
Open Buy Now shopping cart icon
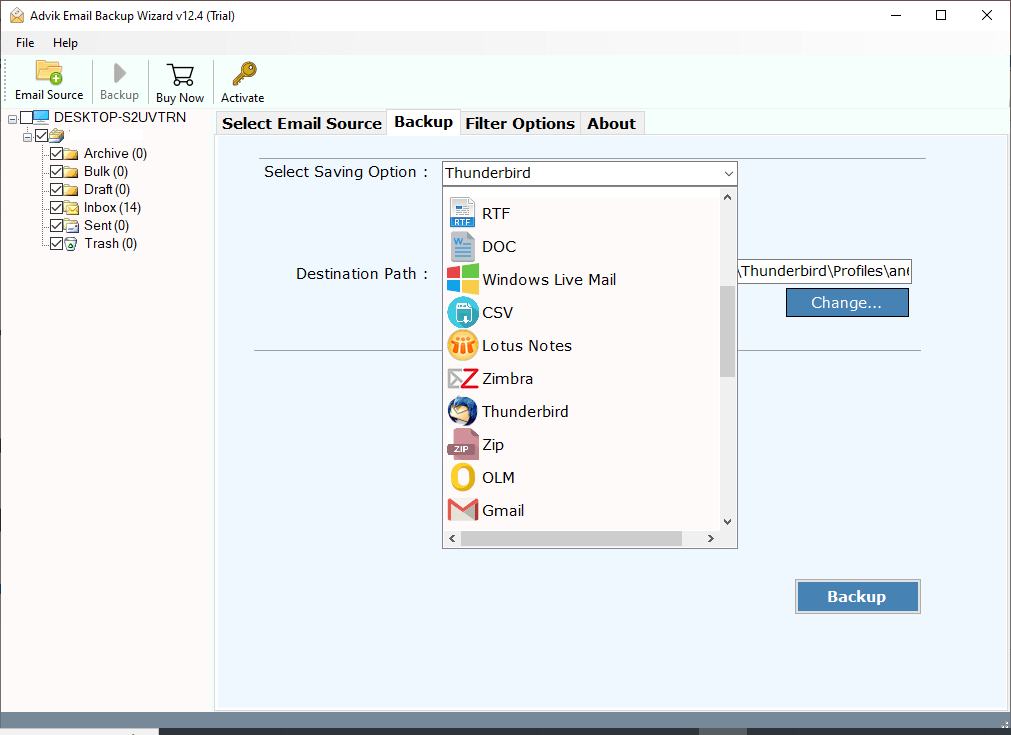[181, 75]
